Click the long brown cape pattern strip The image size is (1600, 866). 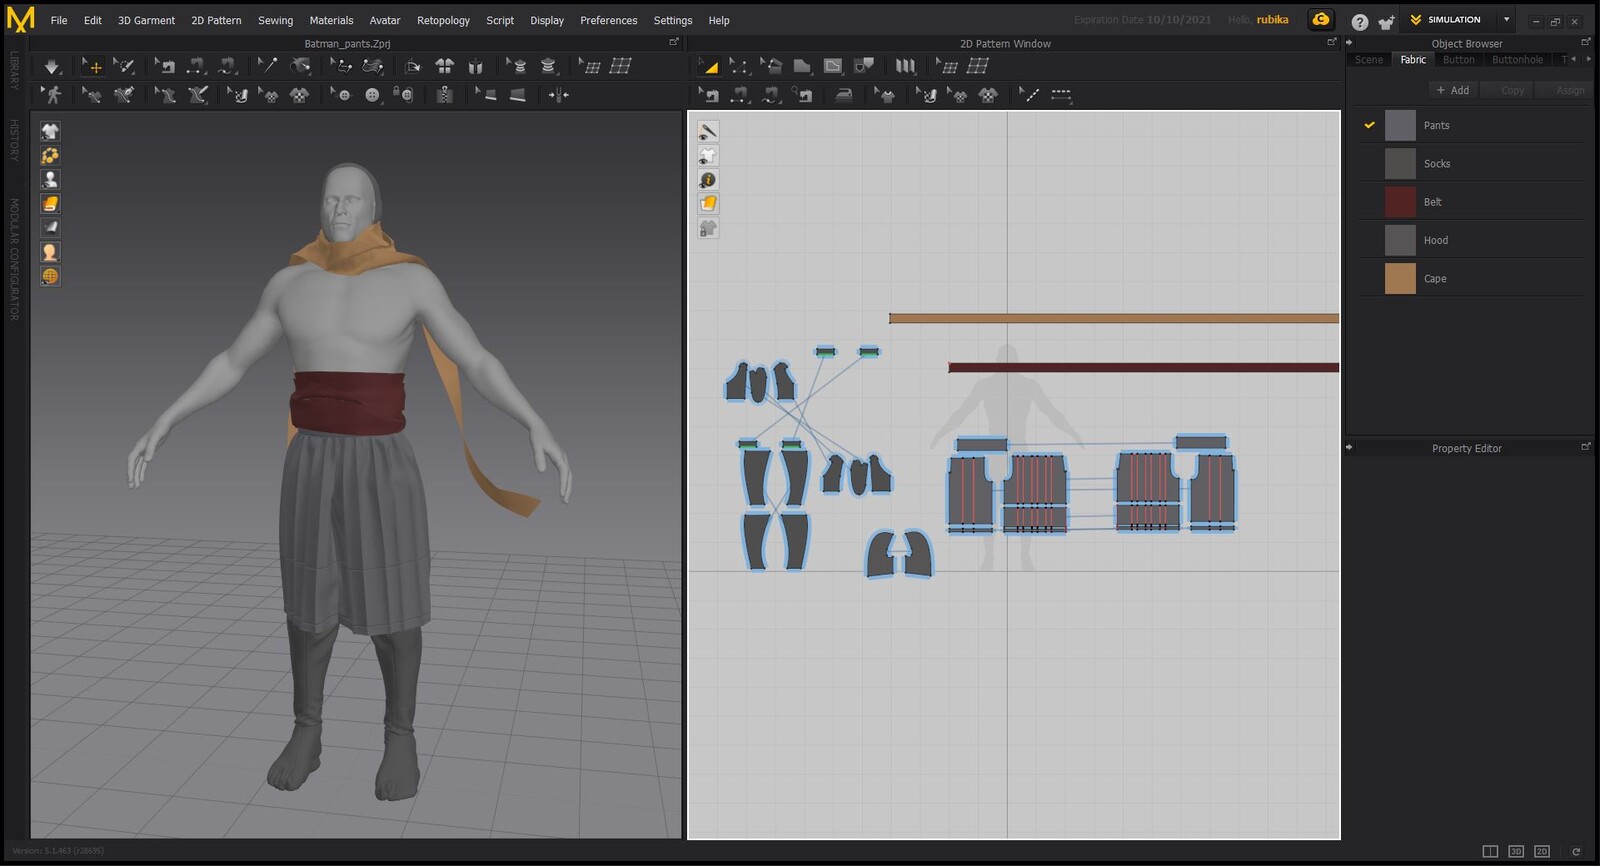coord(1114,319)
